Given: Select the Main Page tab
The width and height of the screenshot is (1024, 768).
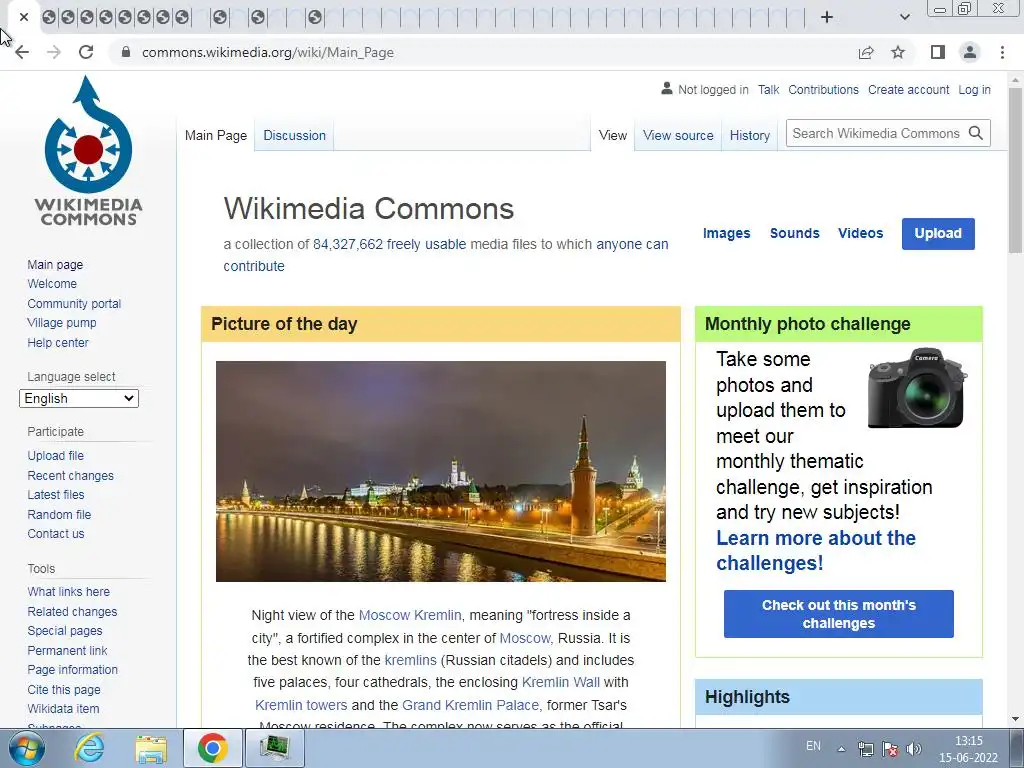Looking at the screenshot, I should pyautogui.click(x=216, y=135).
